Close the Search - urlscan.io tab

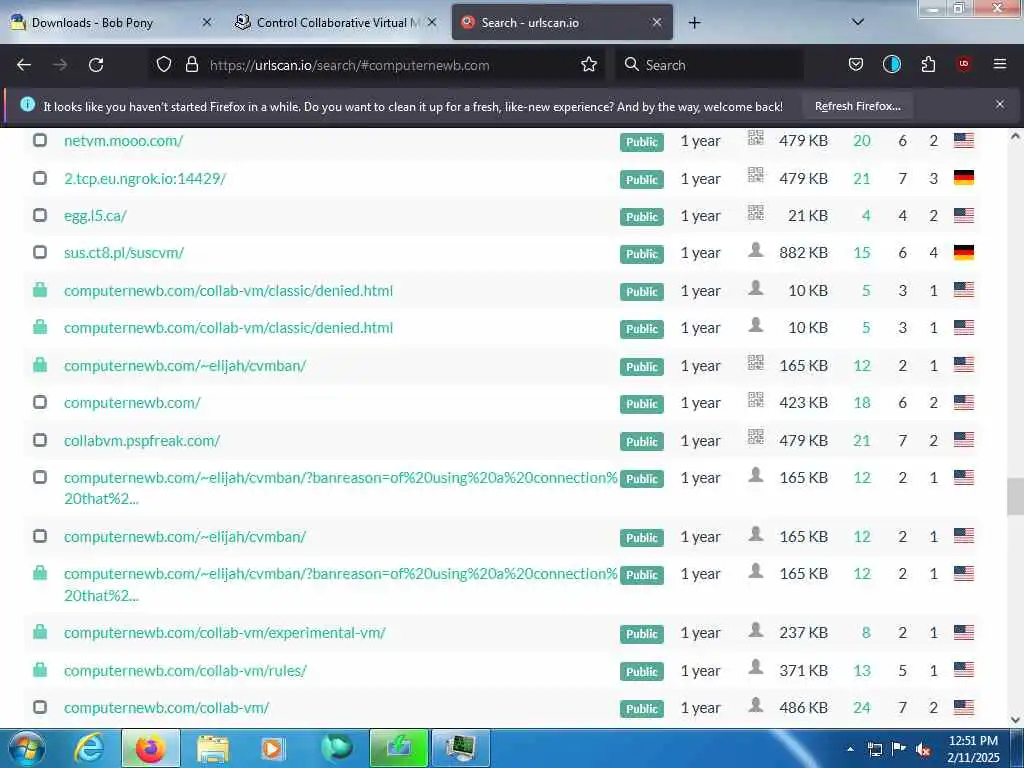click(657, 22)
